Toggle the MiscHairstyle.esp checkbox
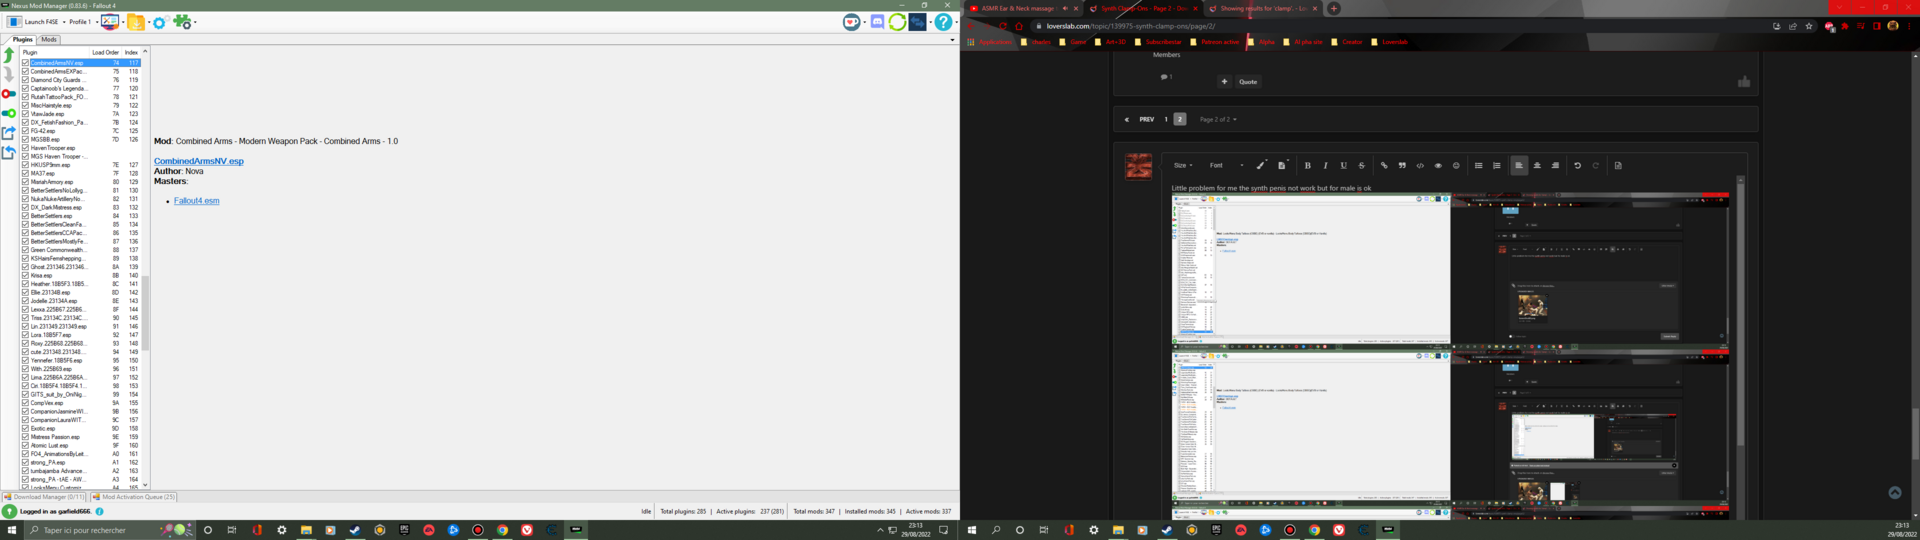The width and height of the screenshot is (1920, 540). [x=25, y=105]
